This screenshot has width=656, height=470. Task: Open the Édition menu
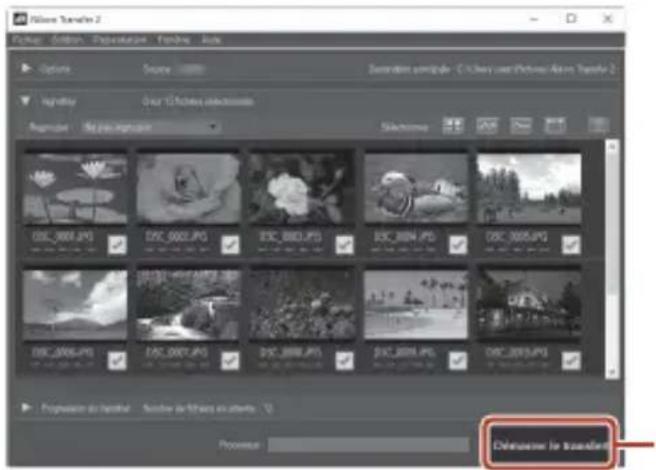pyautogui.click(x=67, y=40)
